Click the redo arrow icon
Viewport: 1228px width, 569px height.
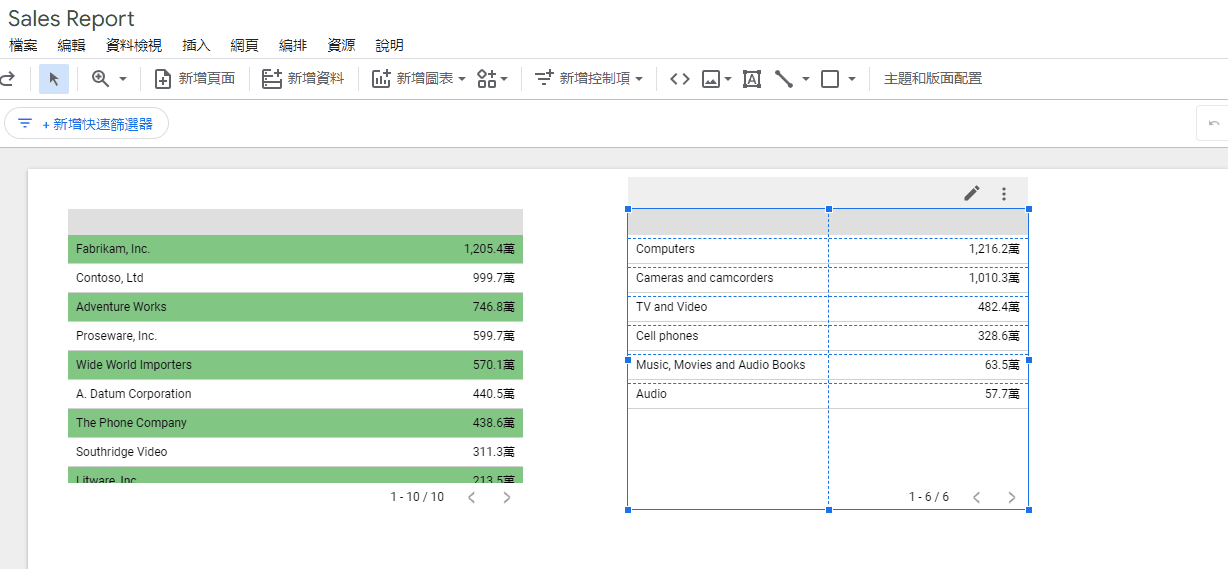(8, 79)
